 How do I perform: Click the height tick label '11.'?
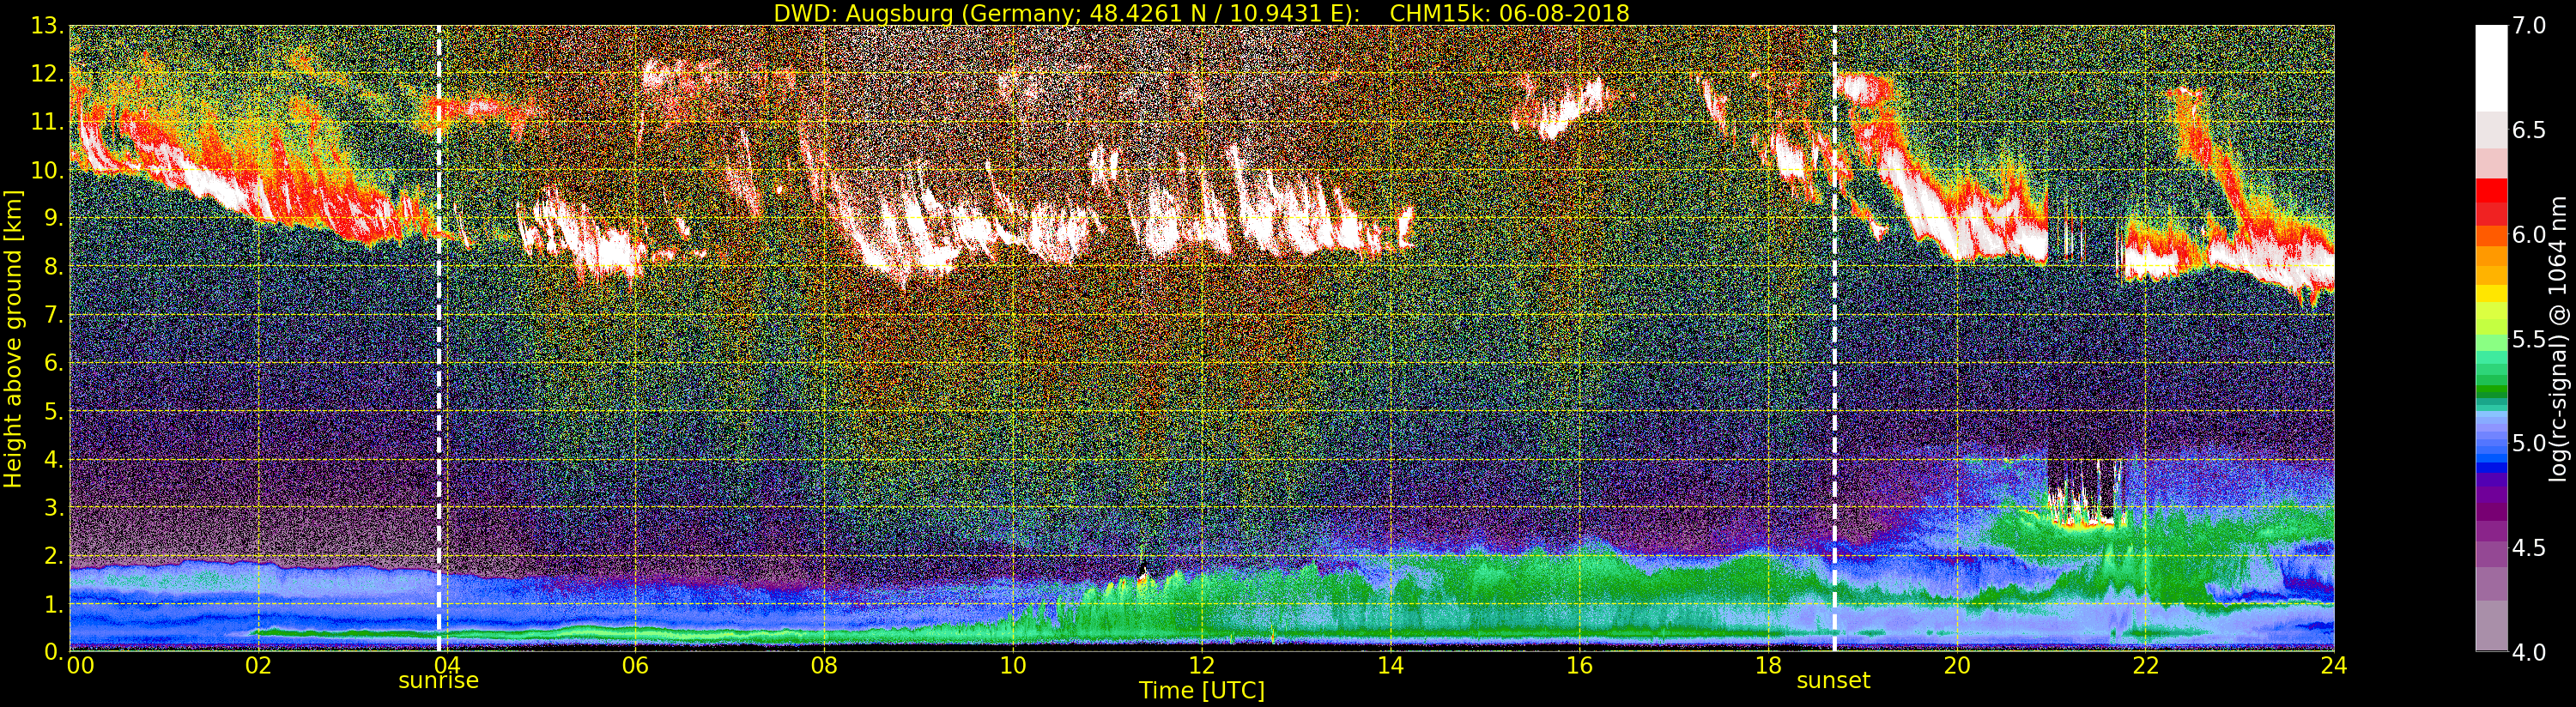coord(47,122)
